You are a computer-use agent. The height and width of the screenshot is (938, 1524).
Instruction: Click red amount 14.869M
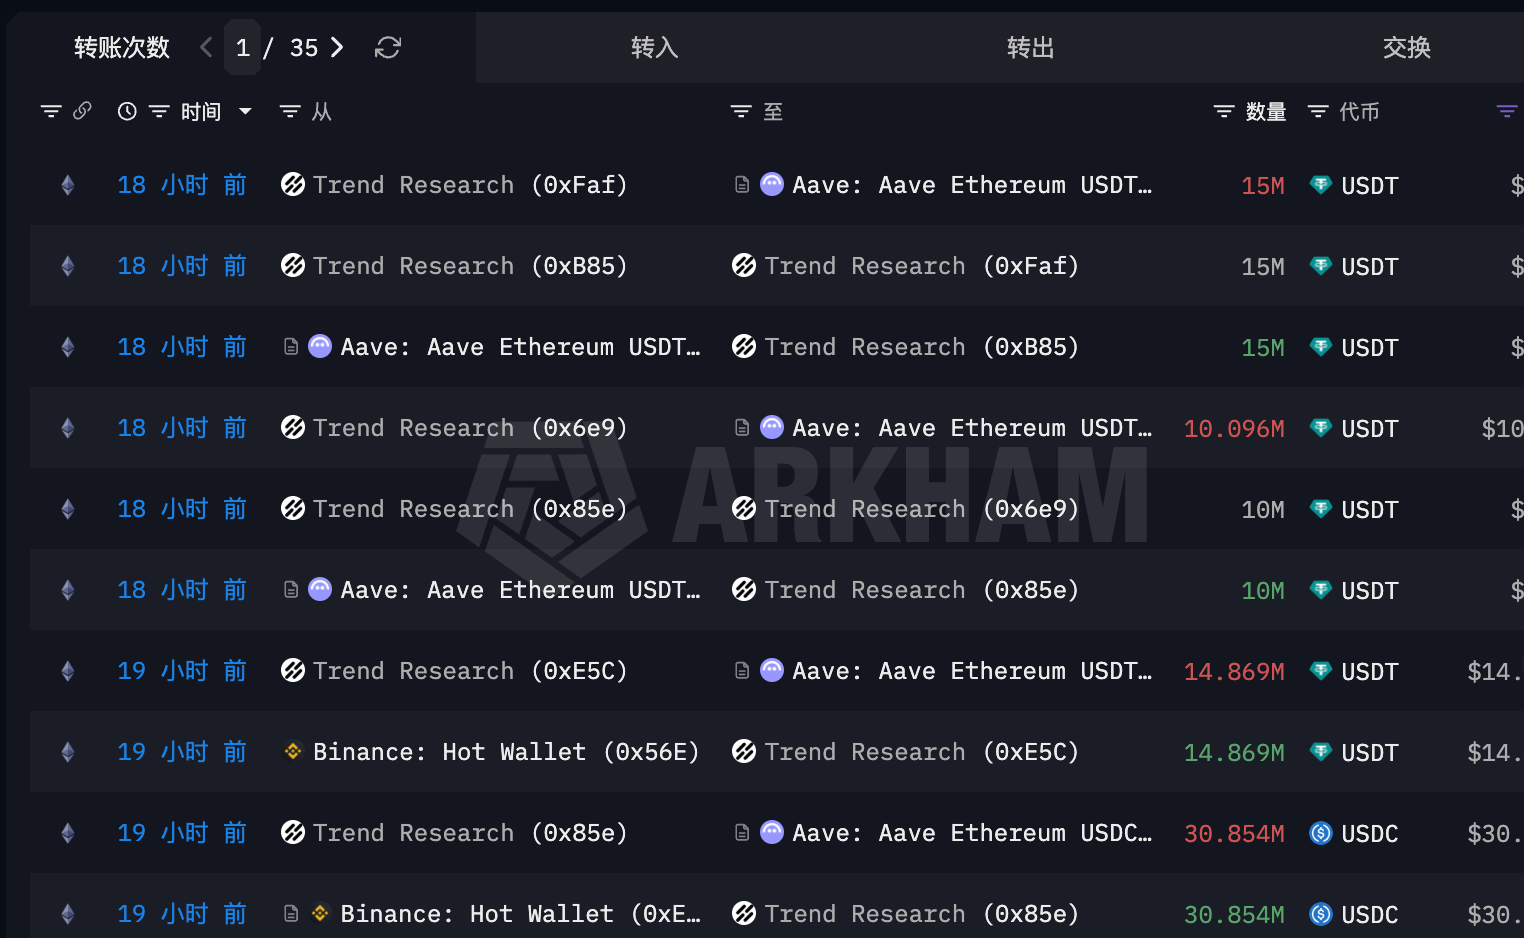coord(1234,672)
